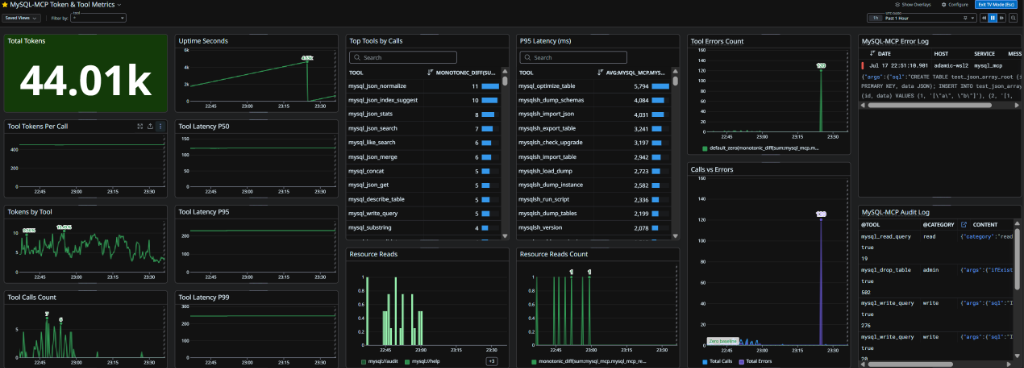
Task: Click the favorite star next to dashboard title
Action: tap(5, 4)
